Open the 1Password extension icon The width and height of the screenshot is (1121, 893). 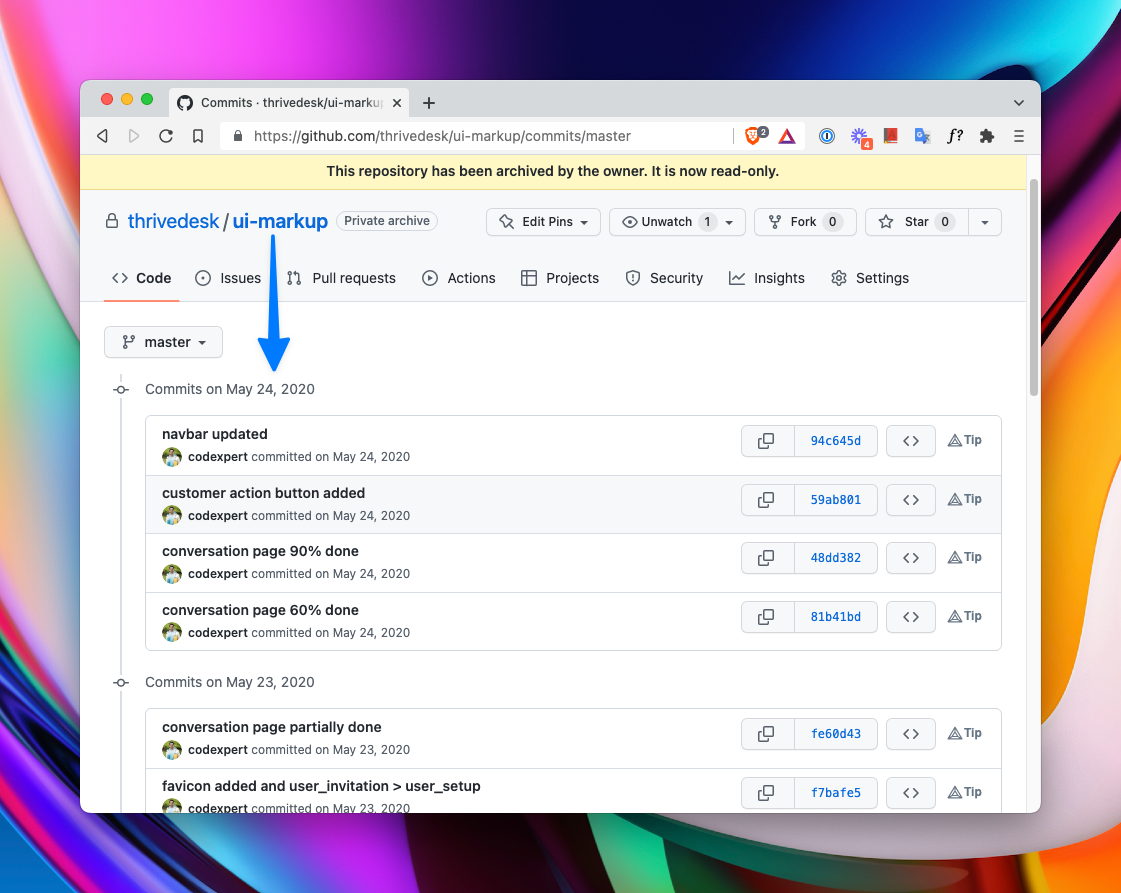click(x=826, y=136)
